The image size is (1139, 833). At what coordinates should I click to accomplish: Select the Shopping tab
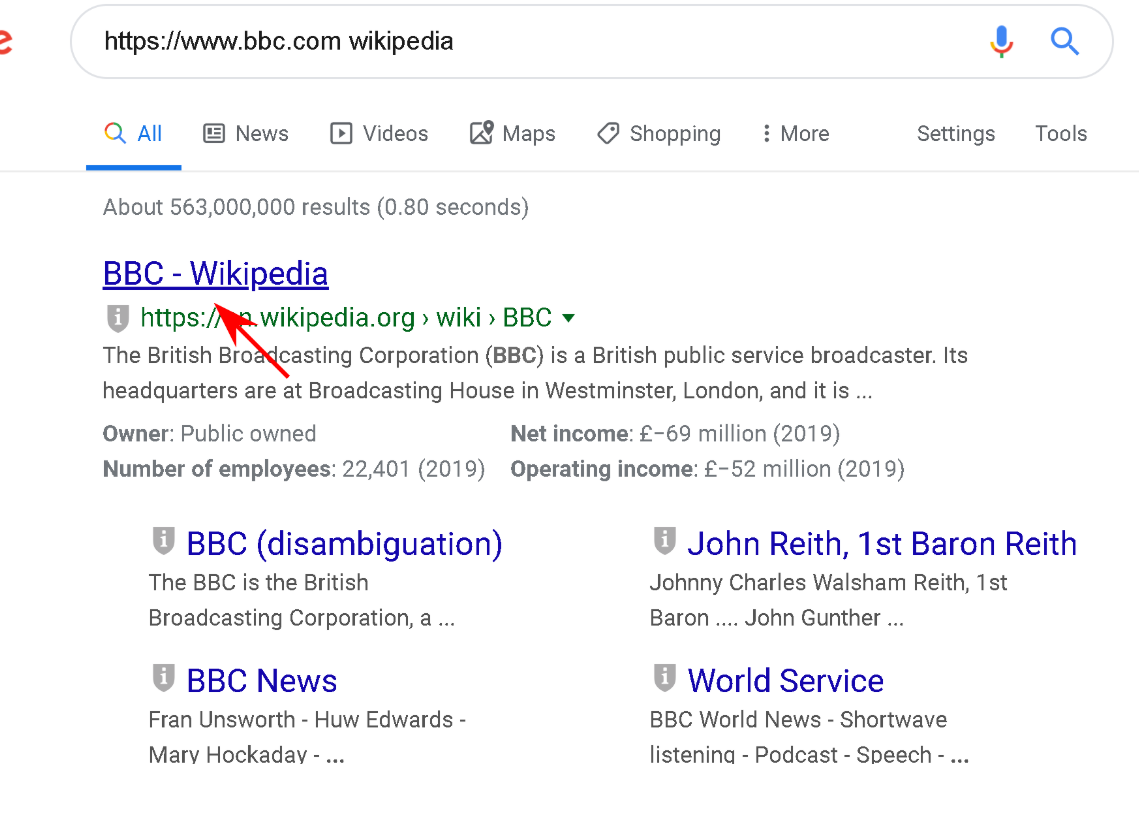point(659,134)
